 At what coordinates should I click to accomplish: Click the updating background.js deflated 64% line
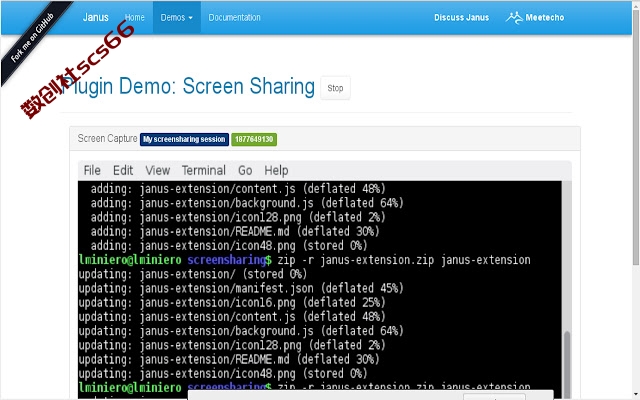[x=241, y=331]
